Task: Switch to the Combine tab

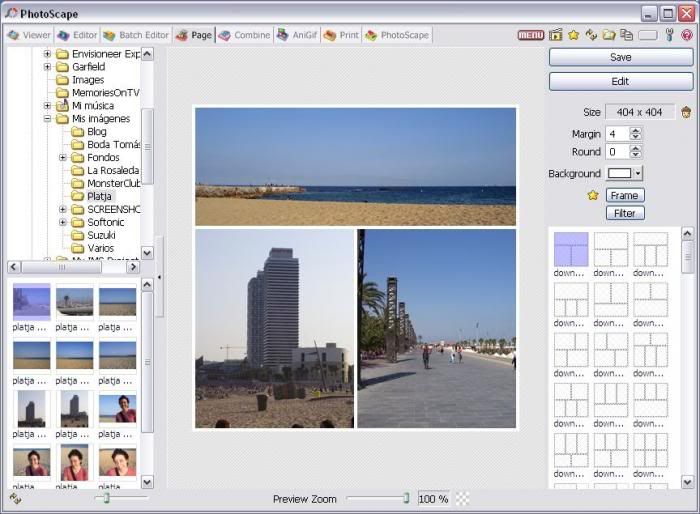Action: 244,35
